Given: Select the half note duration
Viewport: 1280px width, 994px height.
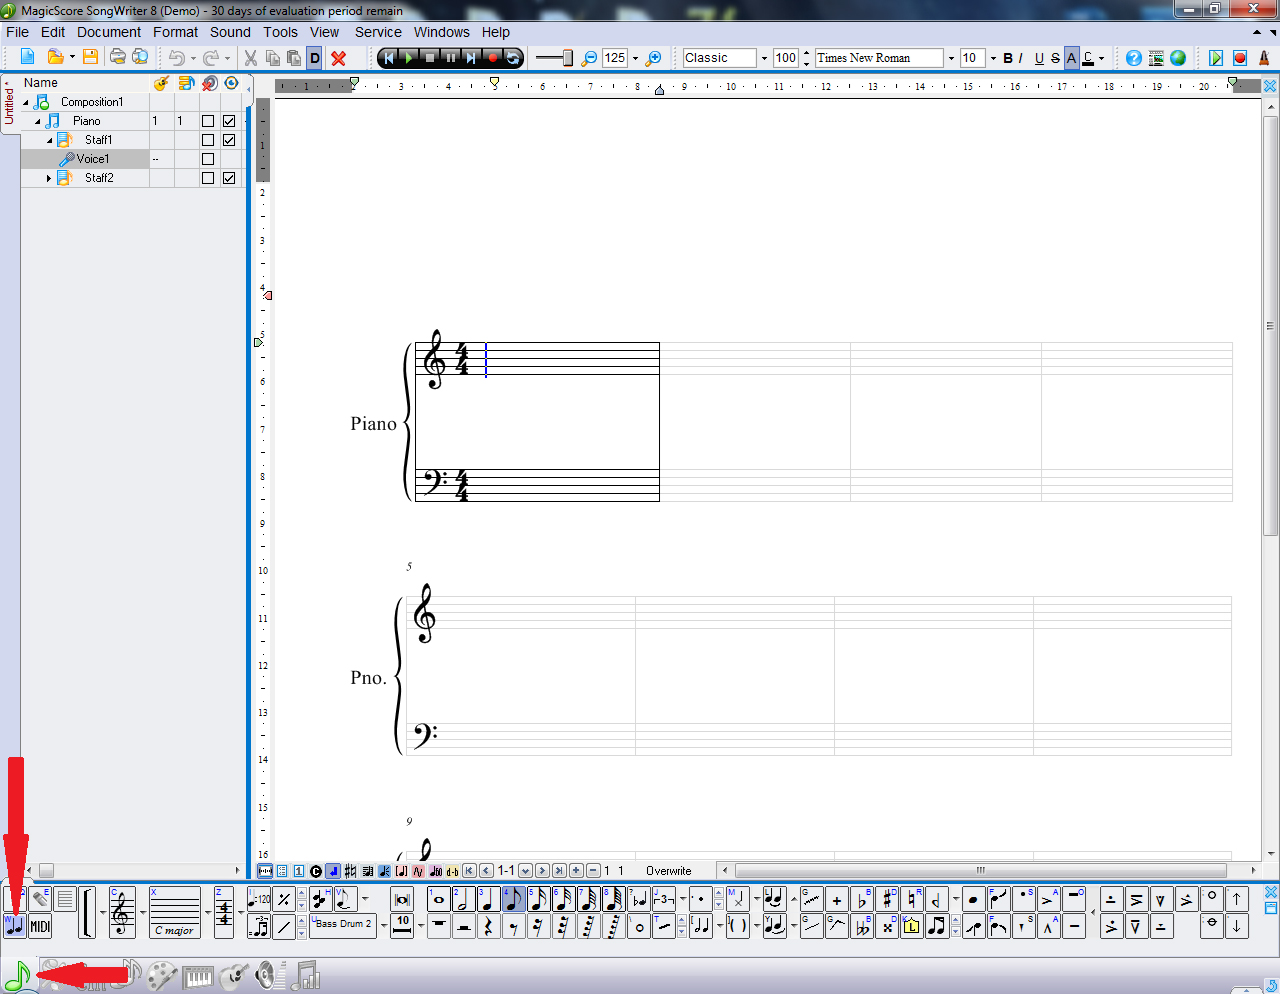Looking at the screenshot, I should pos(463,899).
